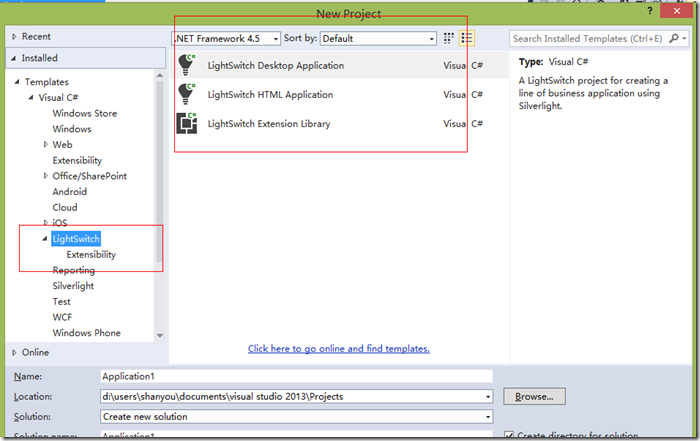Image resolution: width=700 pixels, height=441 pixels.
Task: Click the Browse button
Action: click(x=534, y=396)
